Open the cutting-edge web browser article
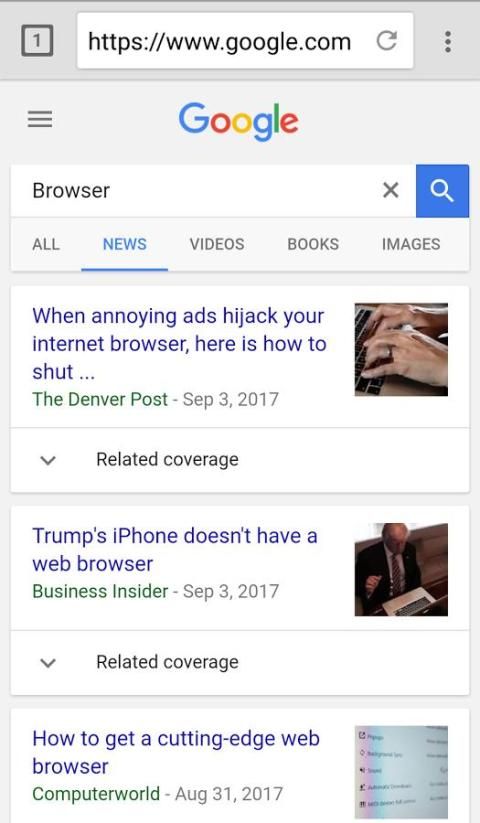Screen dimensions: 480x823 point(176,752)
